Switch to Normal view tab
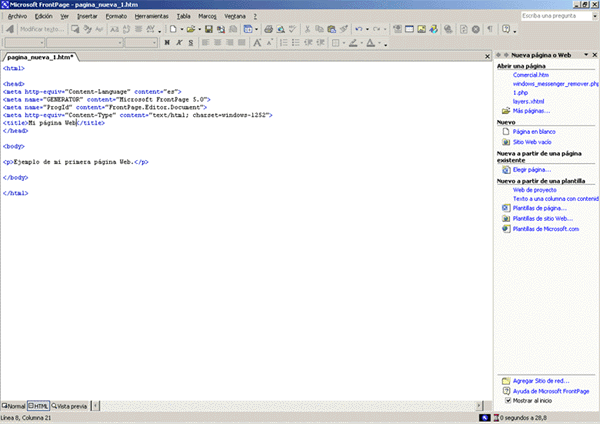Viewport: 600px width, 424px height. pos(14,406)
